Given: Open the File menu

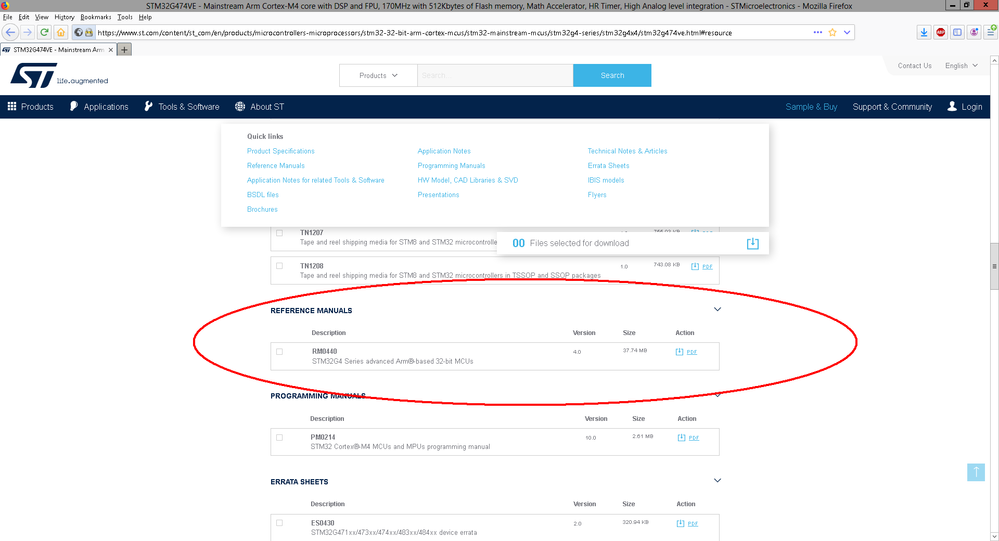Looking at the screenshot, I should pos(8,17).
